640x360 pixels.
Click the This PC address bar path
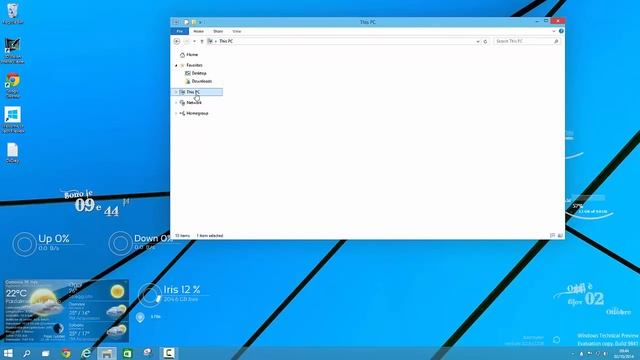[226, 41]
